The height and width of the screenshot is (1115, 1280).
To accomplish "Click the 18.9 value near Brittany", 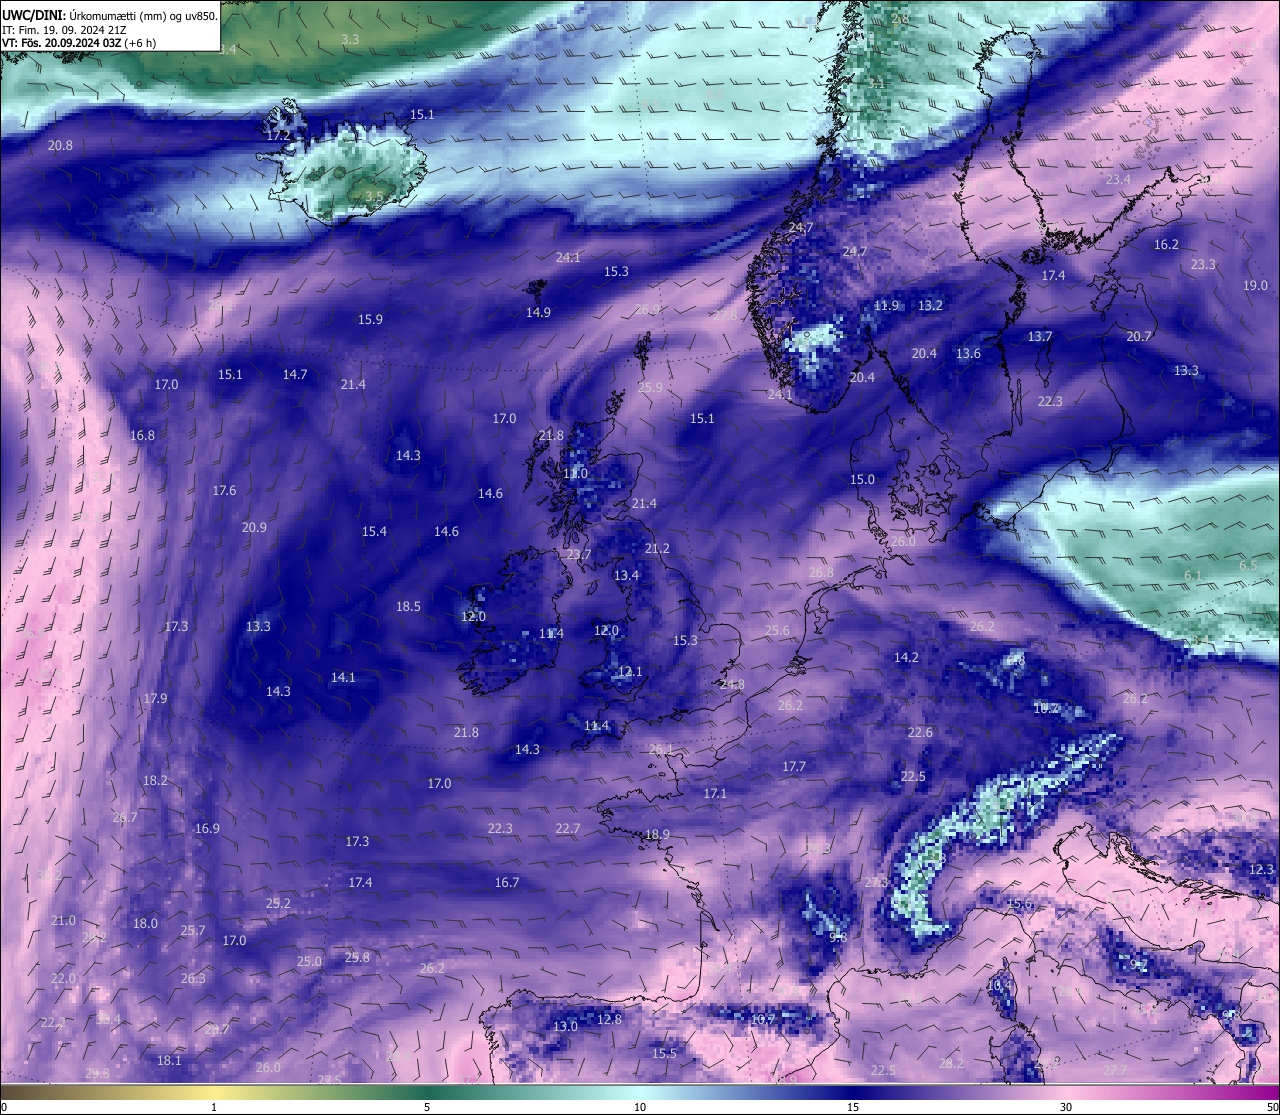I will pyautogui.click(x=657, y=834).
